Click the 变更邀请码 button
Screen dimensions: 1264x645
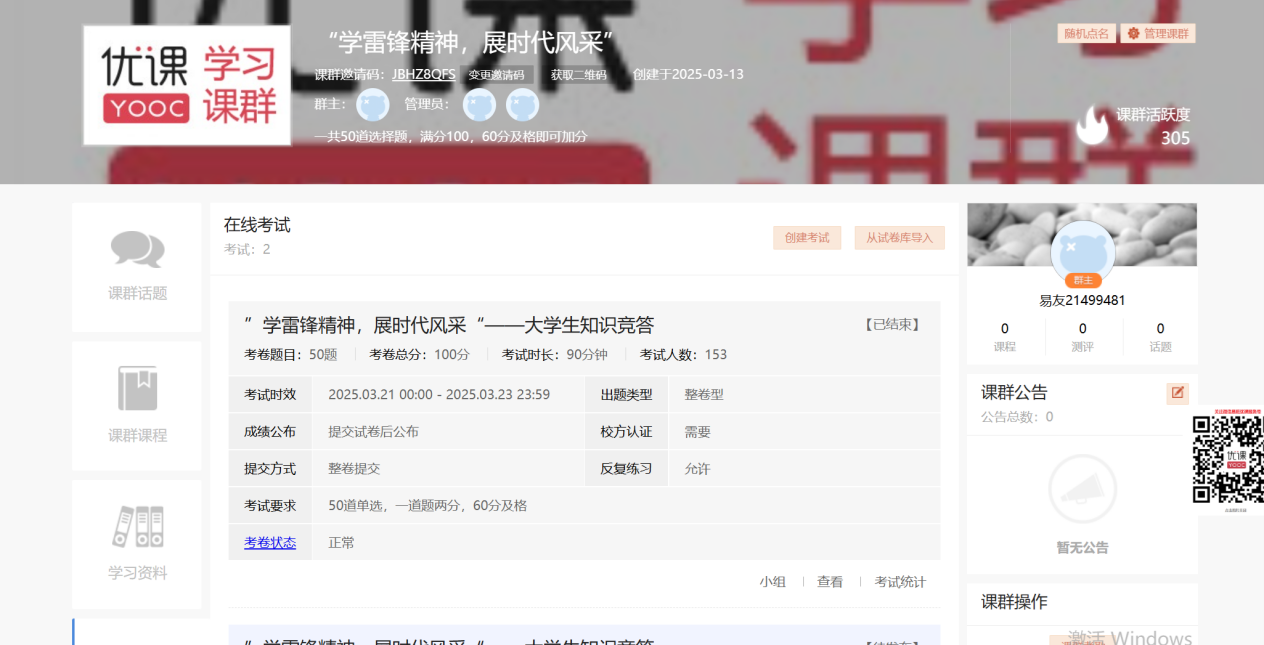tap(496, 75)
